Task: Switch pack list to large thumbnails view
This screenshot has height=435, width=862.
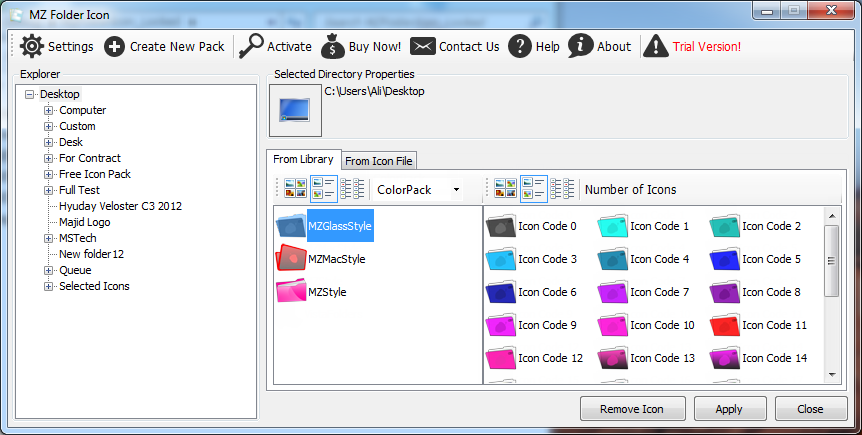Action: click(x=295, y=189)
